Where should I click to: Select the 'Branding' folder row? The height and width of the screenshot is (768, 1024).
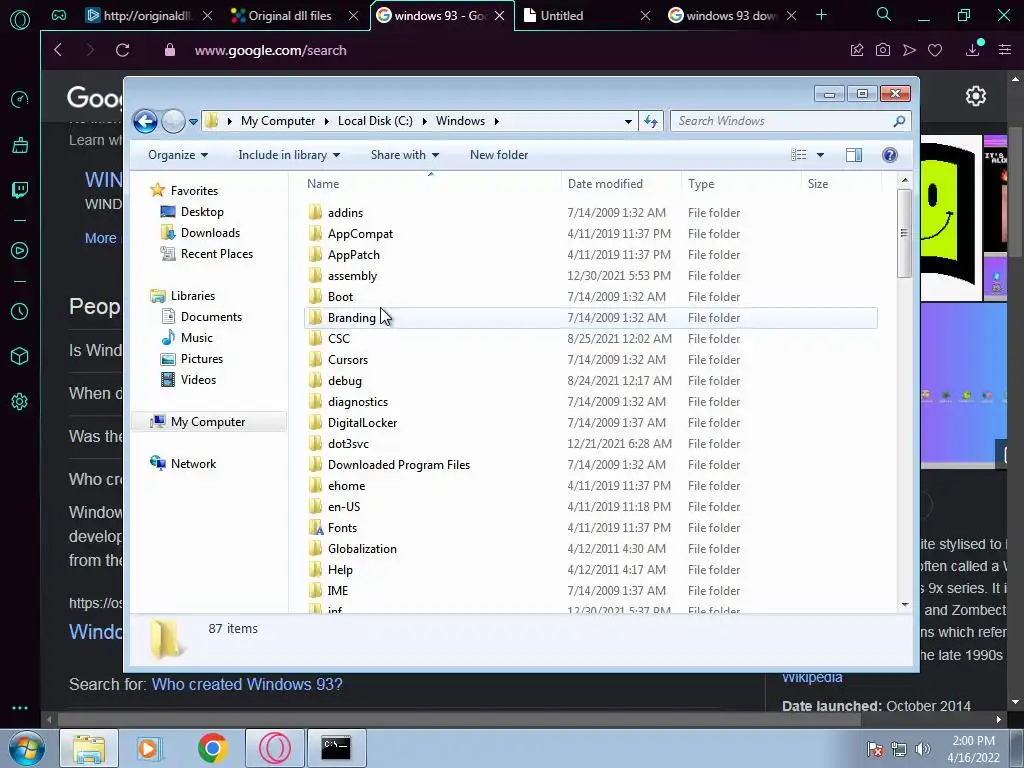pos(590,317)
